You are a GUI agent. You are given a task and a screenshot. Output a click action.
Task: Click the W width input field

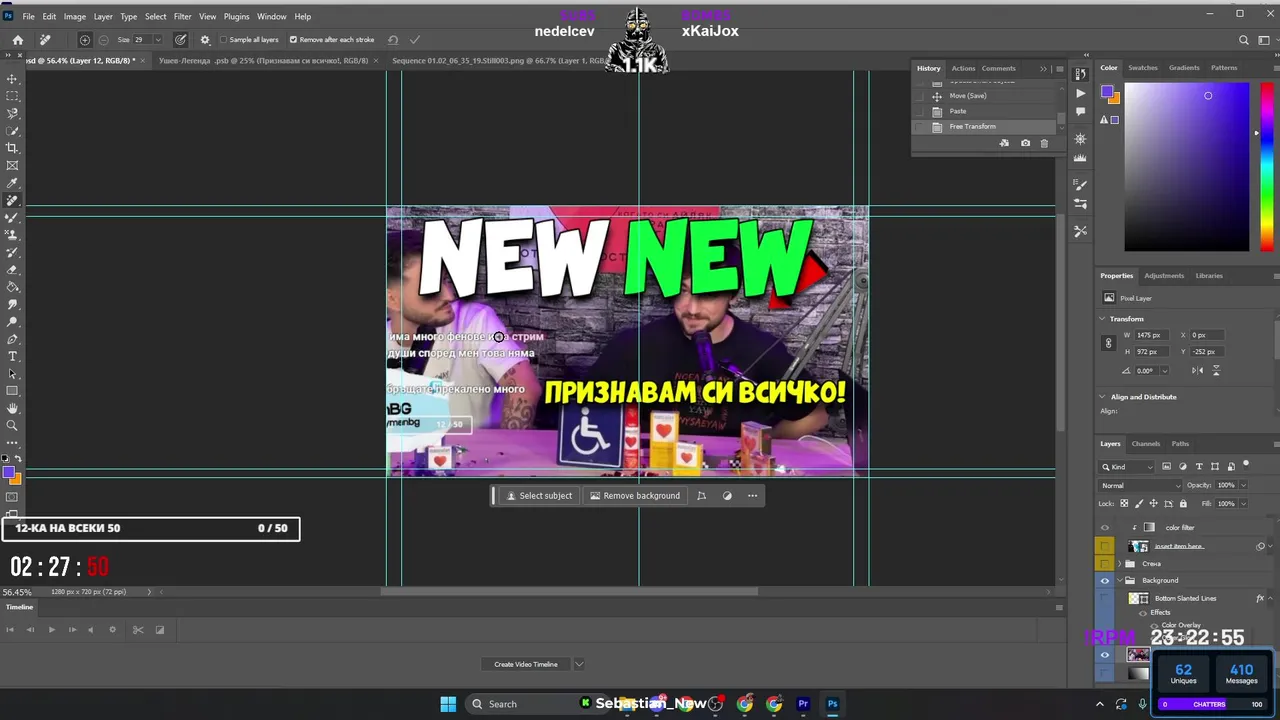1151,335
